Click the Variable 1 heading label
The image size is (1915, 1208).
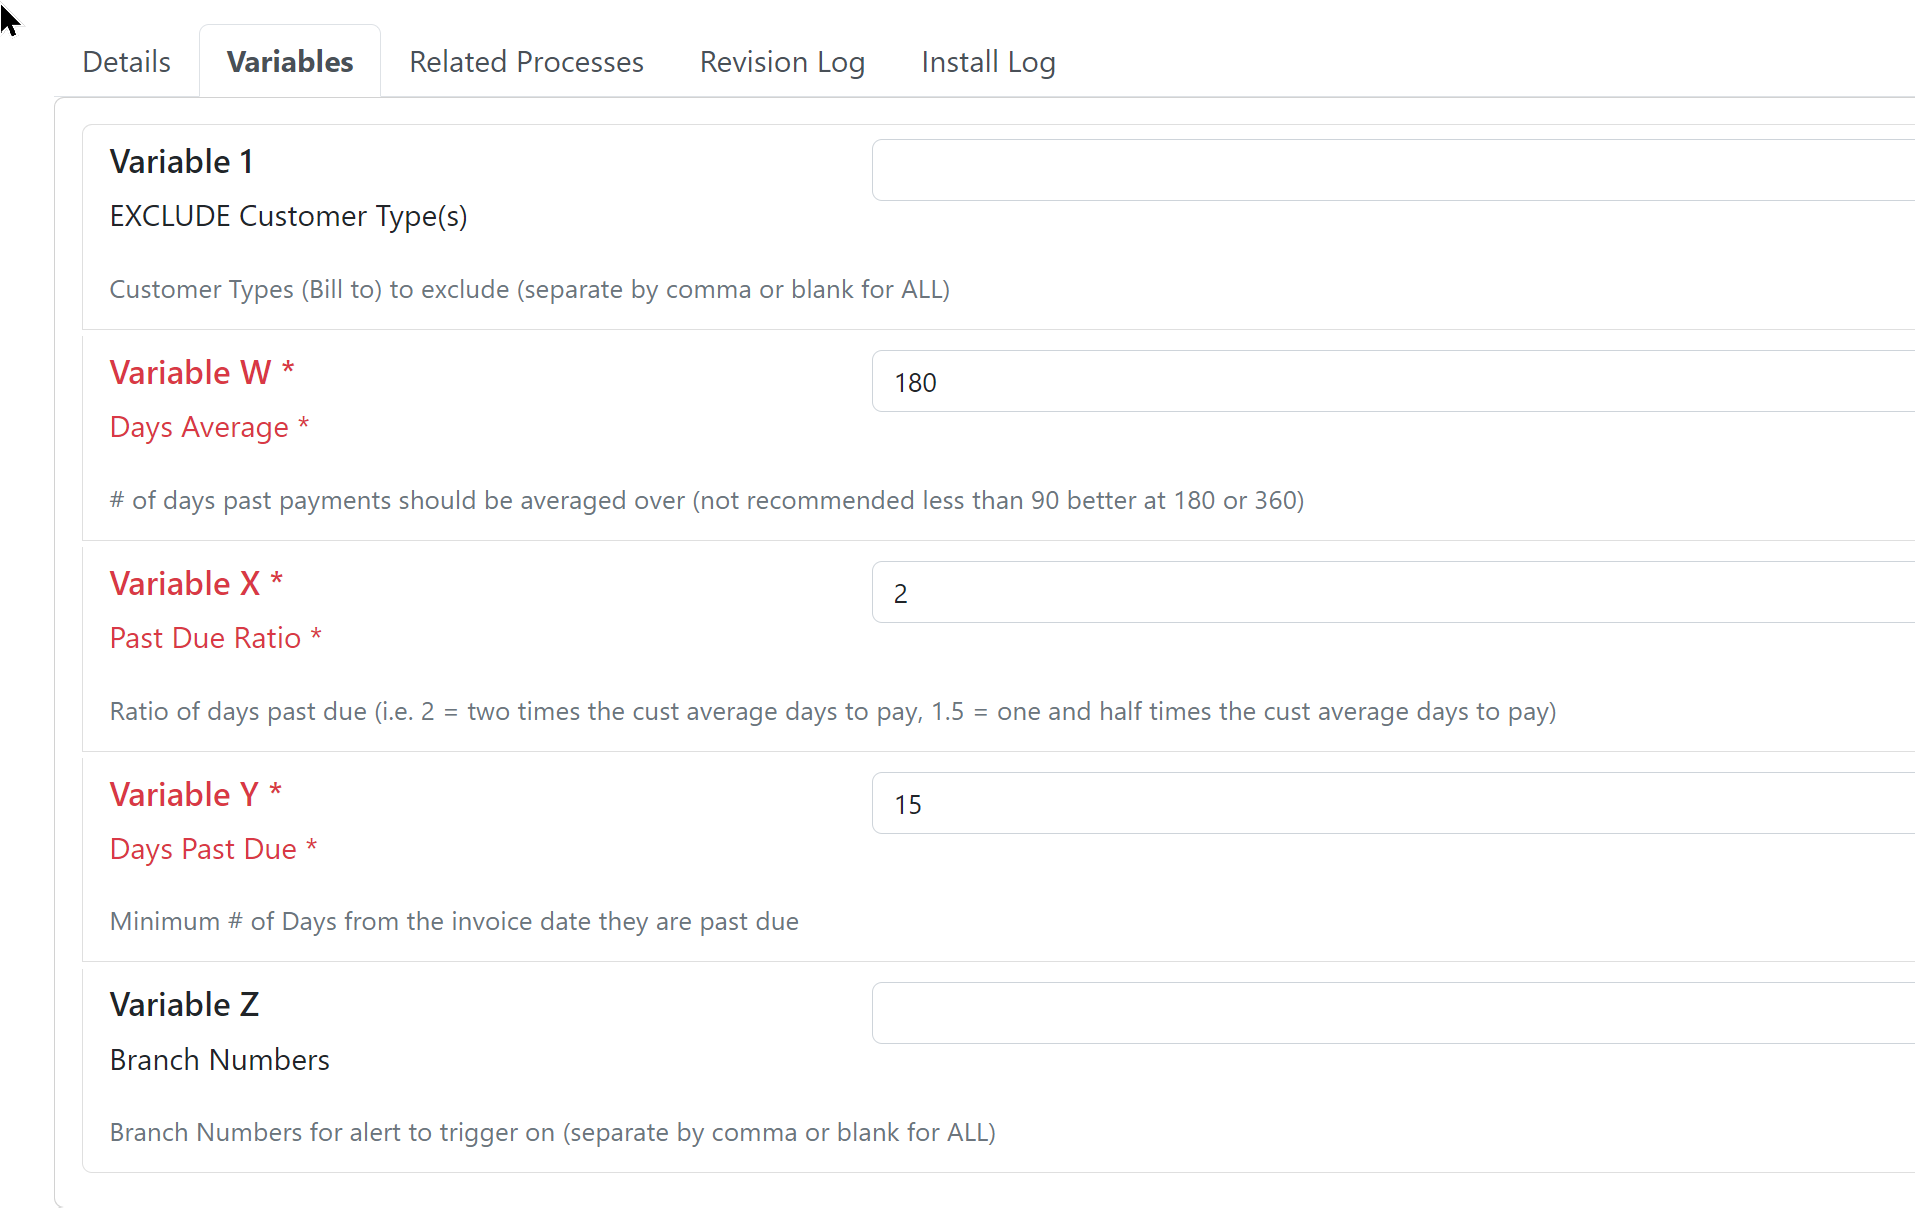(x=181, y=162)
